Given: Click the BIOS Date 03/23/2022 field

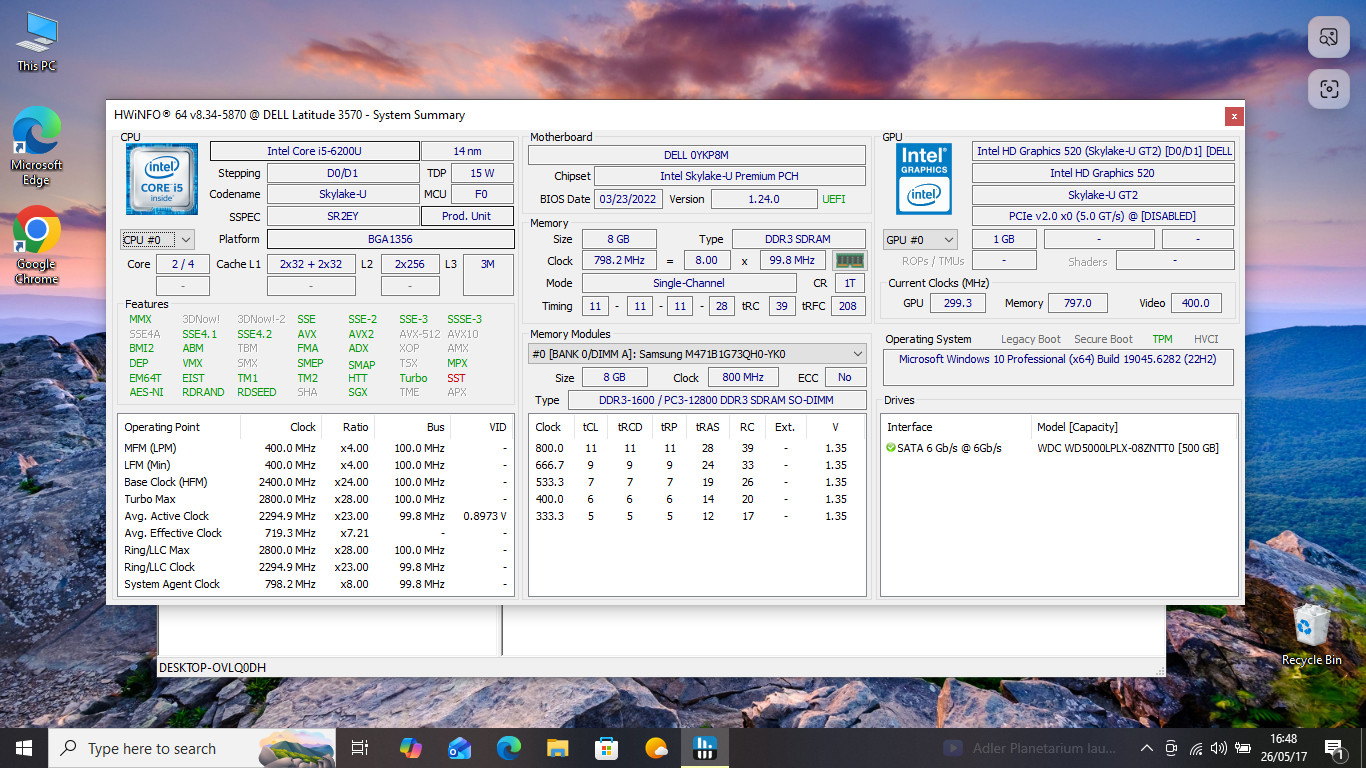Looking at the screenshot, I should (x=628, y=199).
